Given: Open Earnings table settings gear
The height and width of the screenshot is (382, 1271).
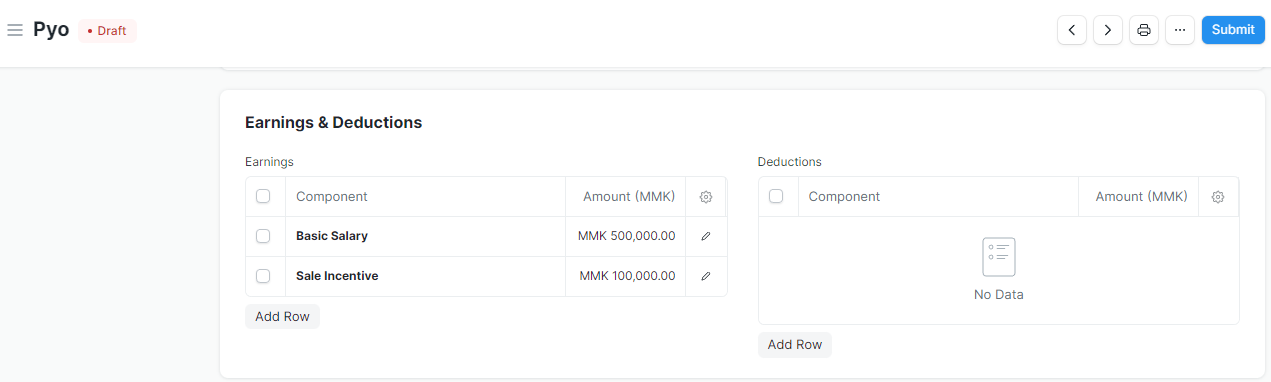Looking at the screenshot, I should pos(706,197).
